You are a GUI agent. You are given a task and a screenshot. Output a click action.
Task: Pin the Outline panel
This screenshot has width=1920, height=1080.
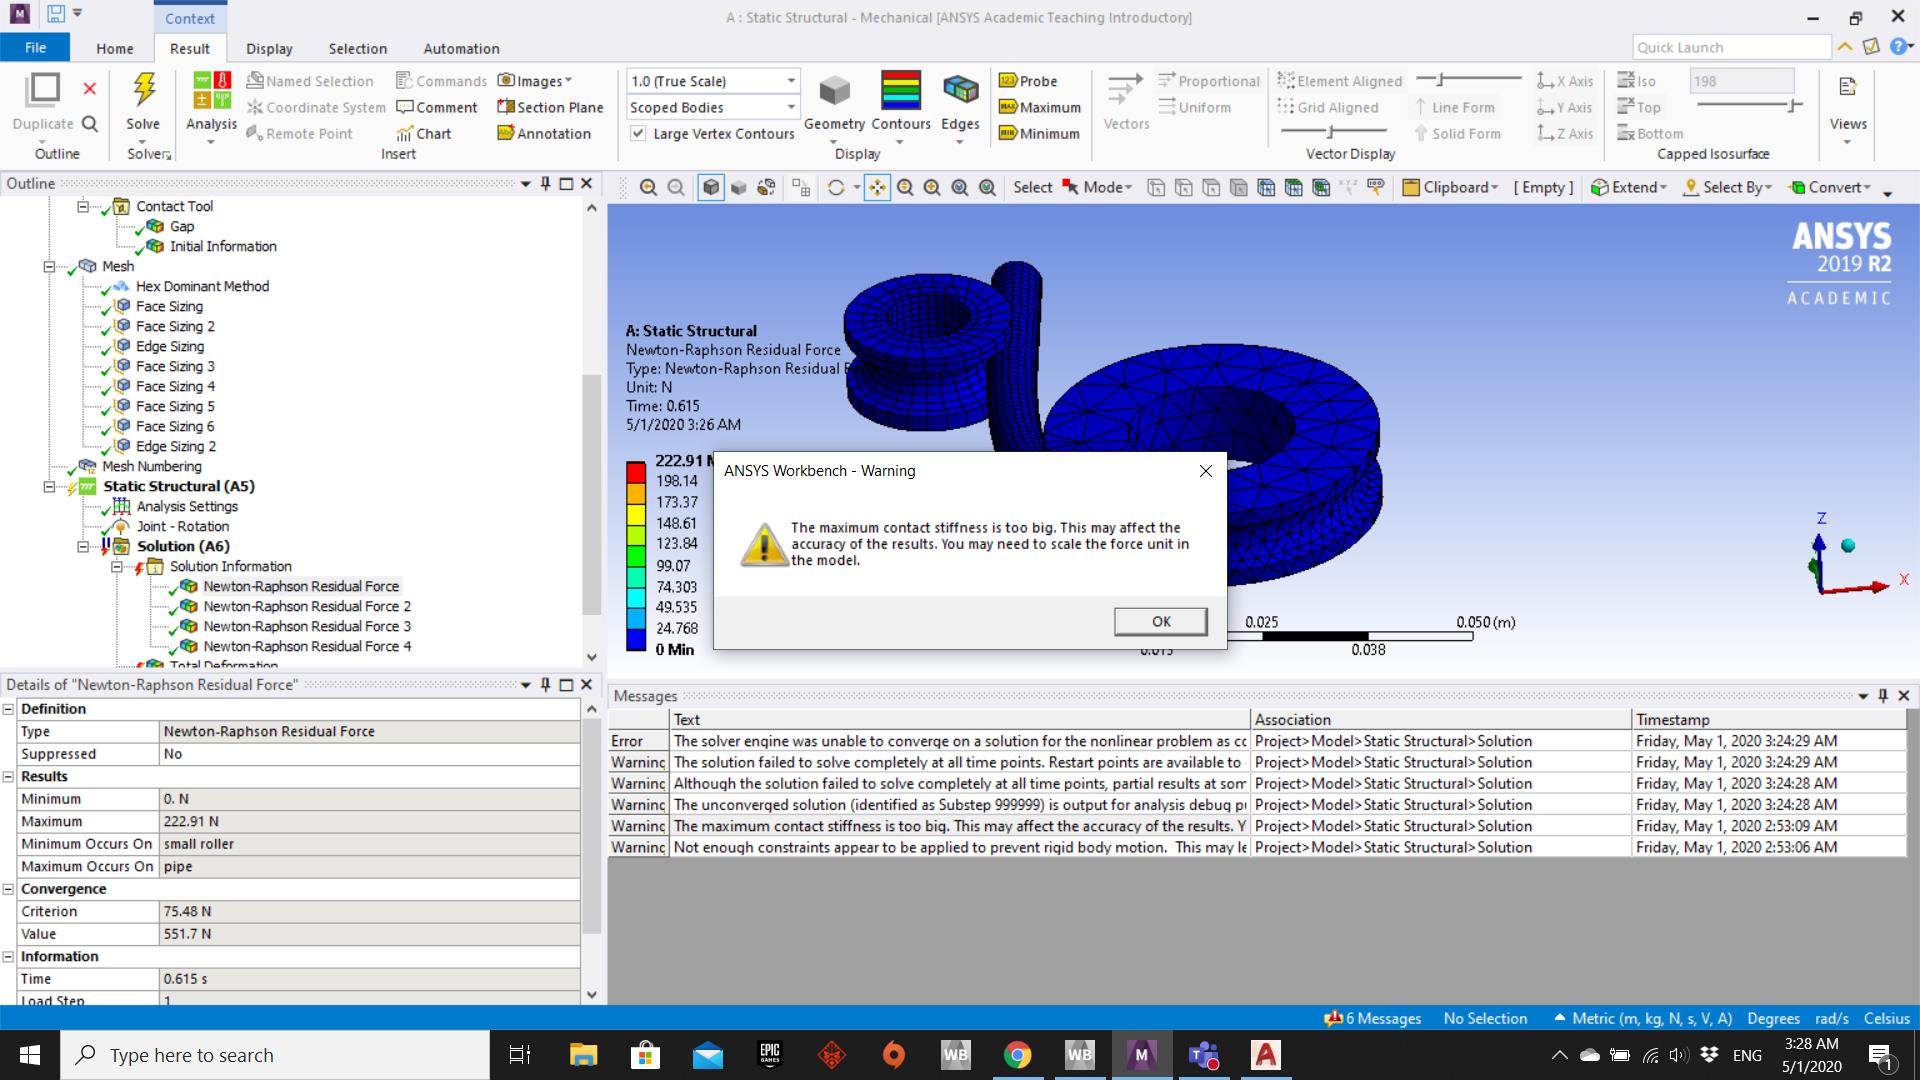[545, 183]
